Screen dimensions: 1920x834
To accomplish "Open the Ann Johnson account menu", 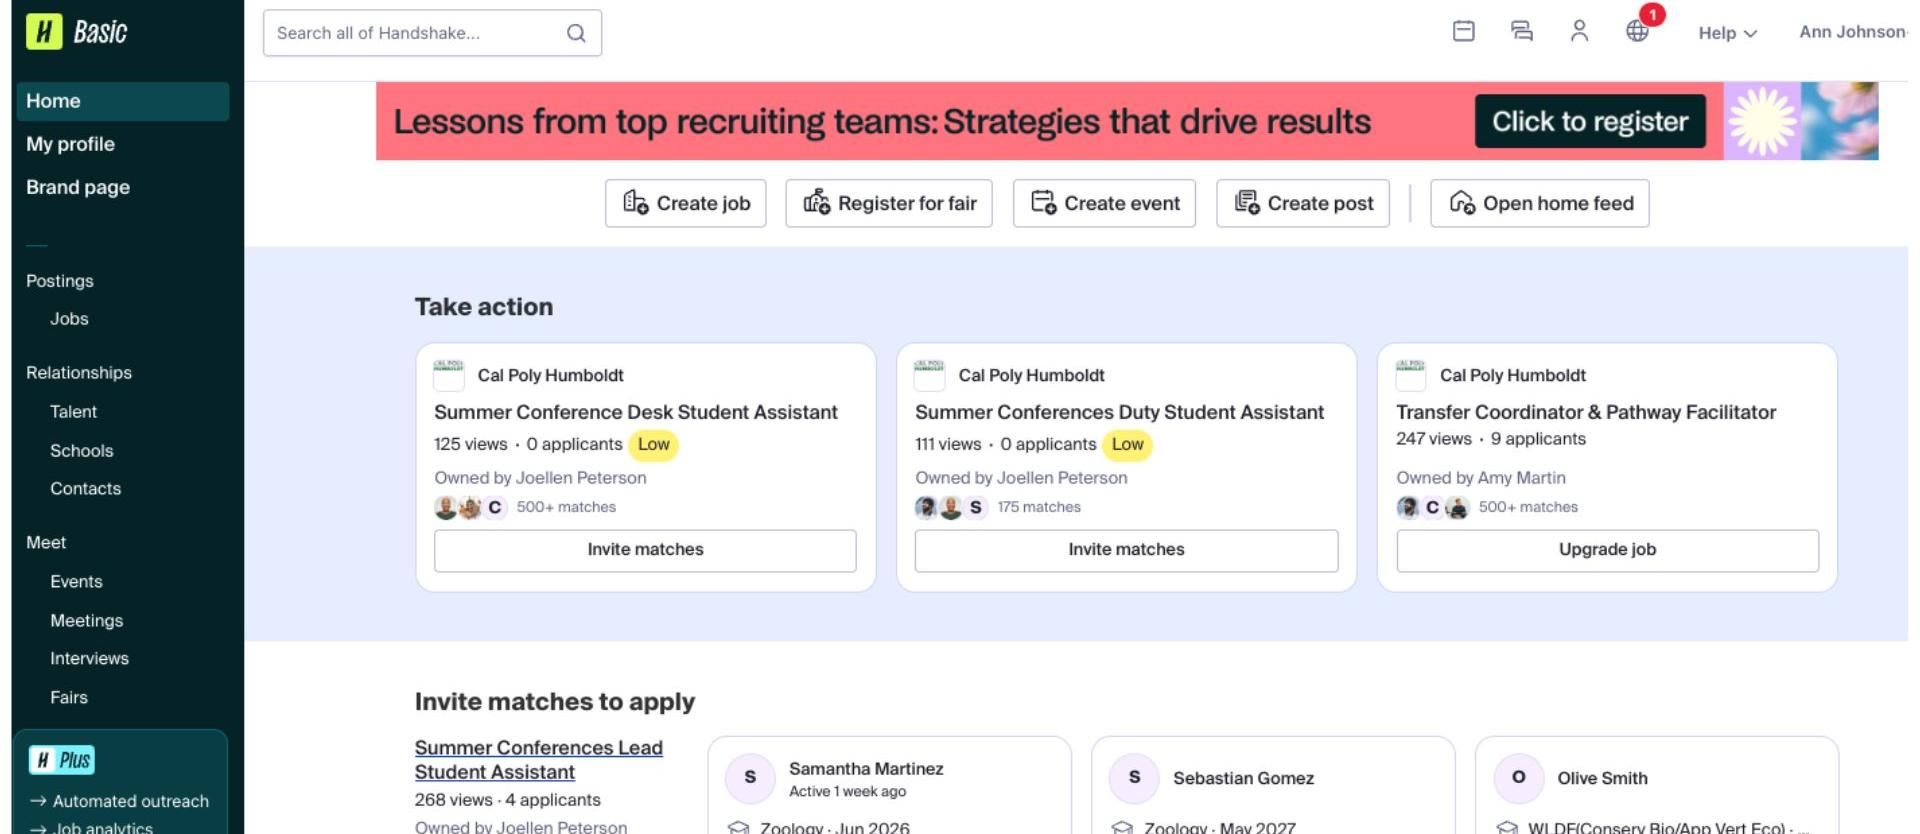I will coord(1853,32).
